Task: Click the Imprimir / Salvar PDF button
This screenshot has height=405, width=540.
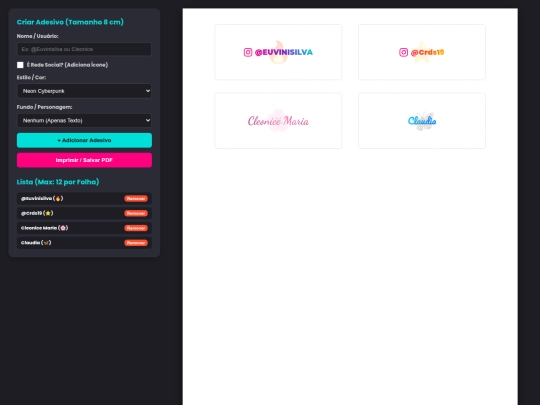Action: pos(84,160)
